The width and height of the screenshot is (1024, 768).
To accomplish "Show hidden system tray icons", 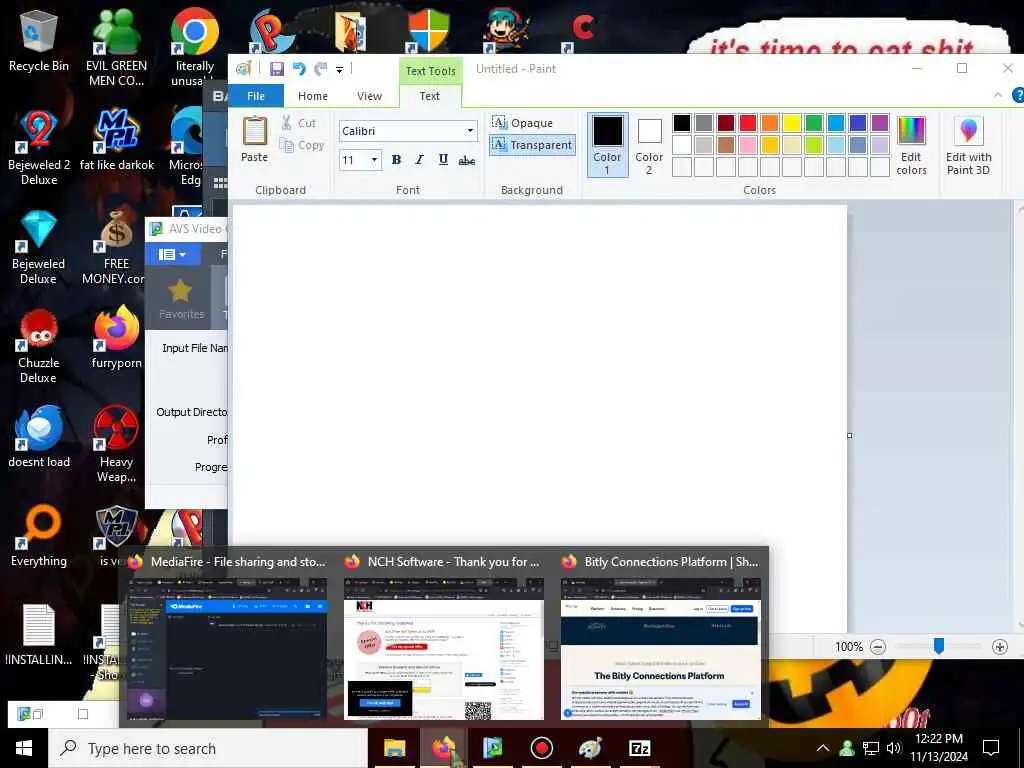I will [823, 748].
